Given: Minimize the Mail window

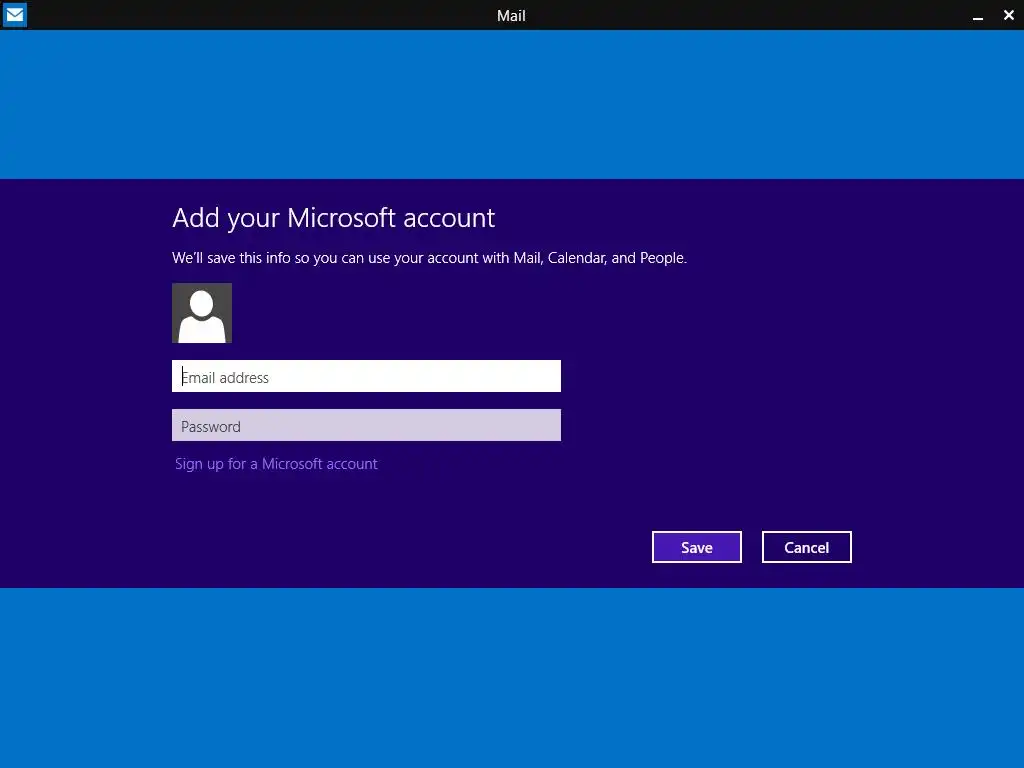Looking at the screenshot, I should (978, 16).
